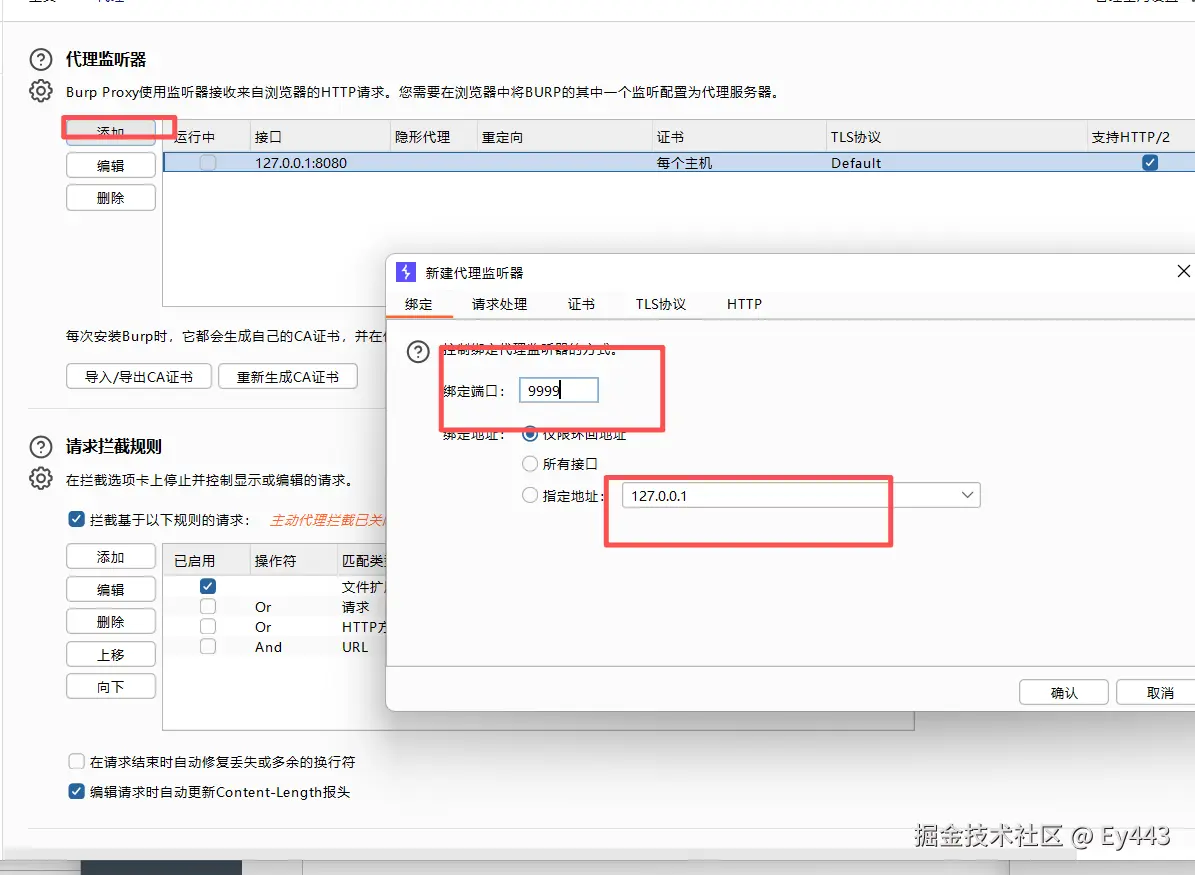Click the 隐形代理 column header

(x=434, y=137)
